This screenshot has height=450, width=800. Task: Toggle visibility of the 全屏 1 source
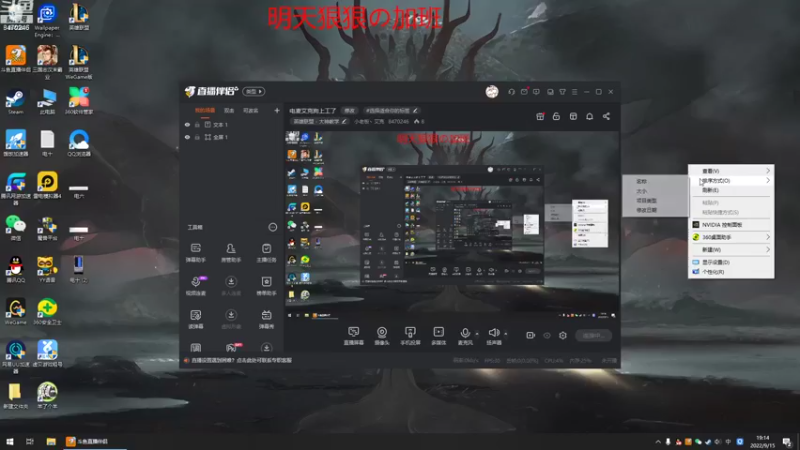click(187, 137)
